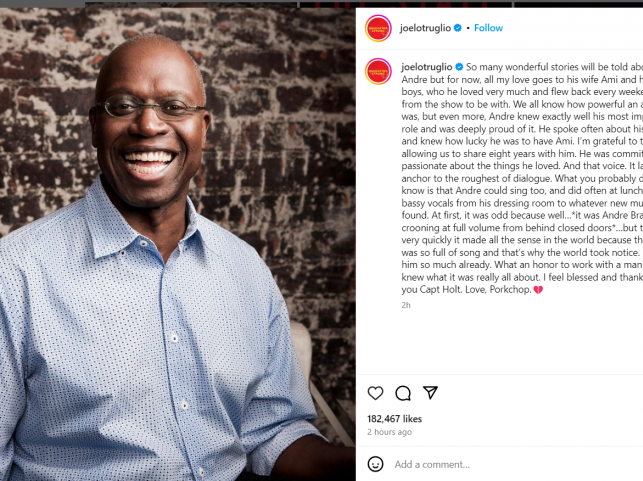Share the post with the paper plane icon
643x481 pixels.
pyautogui.click(x=430, y=392)
